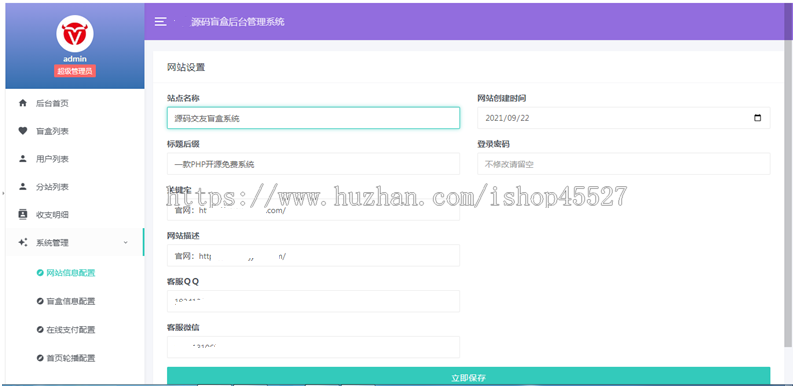Focus the 网站描述 input field

[x=313, y=255]
